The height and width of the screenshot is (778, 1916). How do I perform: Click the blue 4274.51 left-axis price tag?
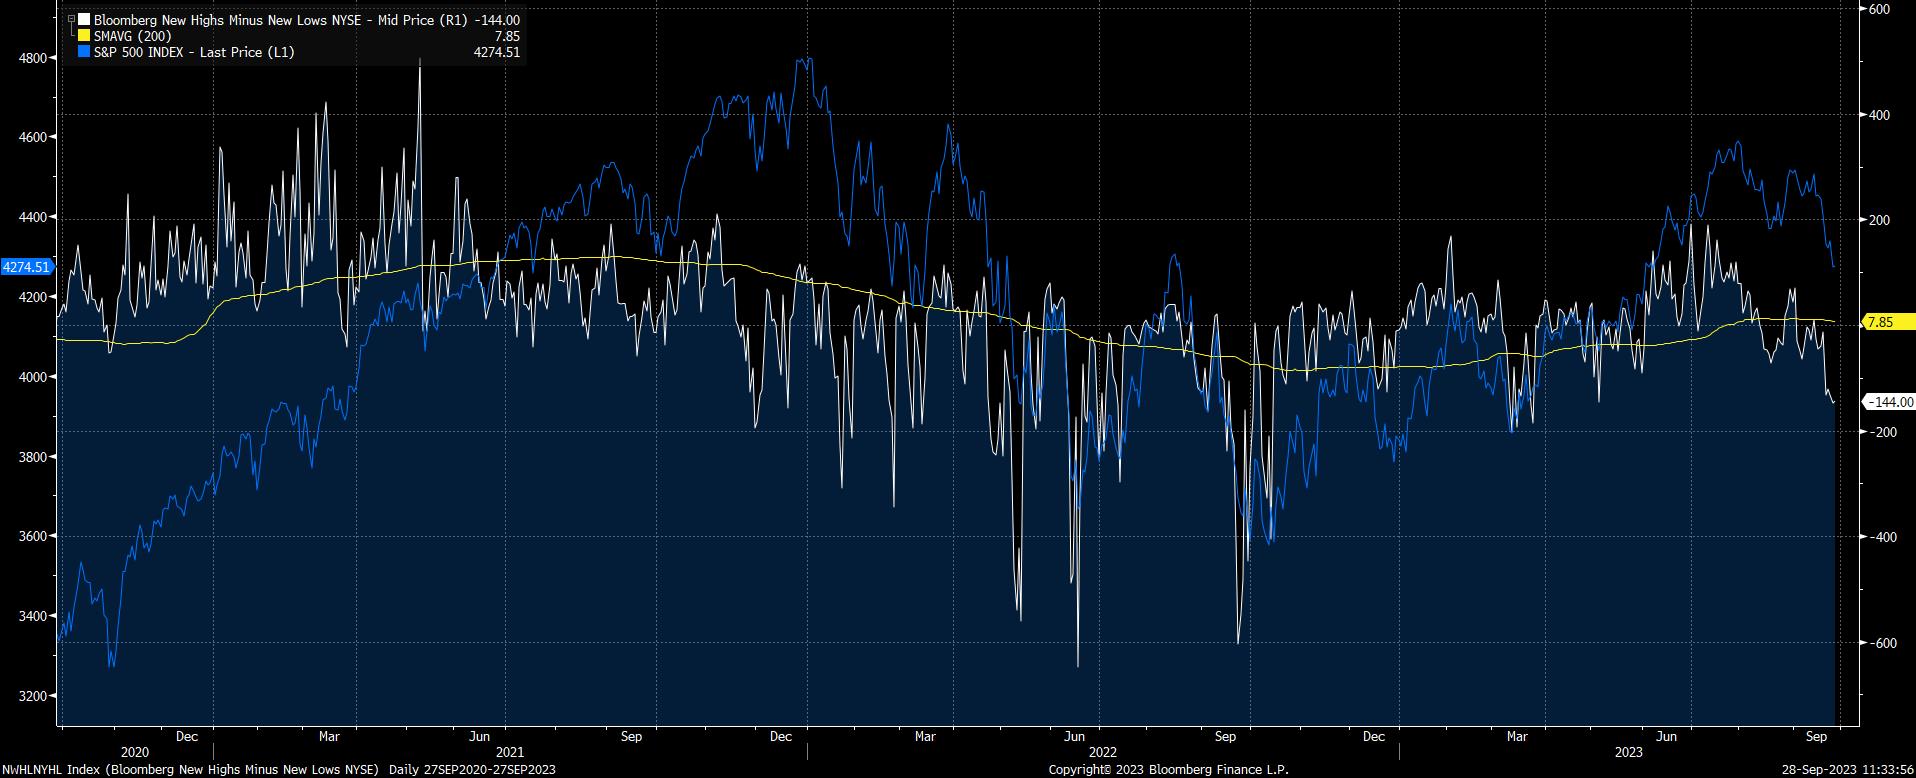[x=26, y=267]
